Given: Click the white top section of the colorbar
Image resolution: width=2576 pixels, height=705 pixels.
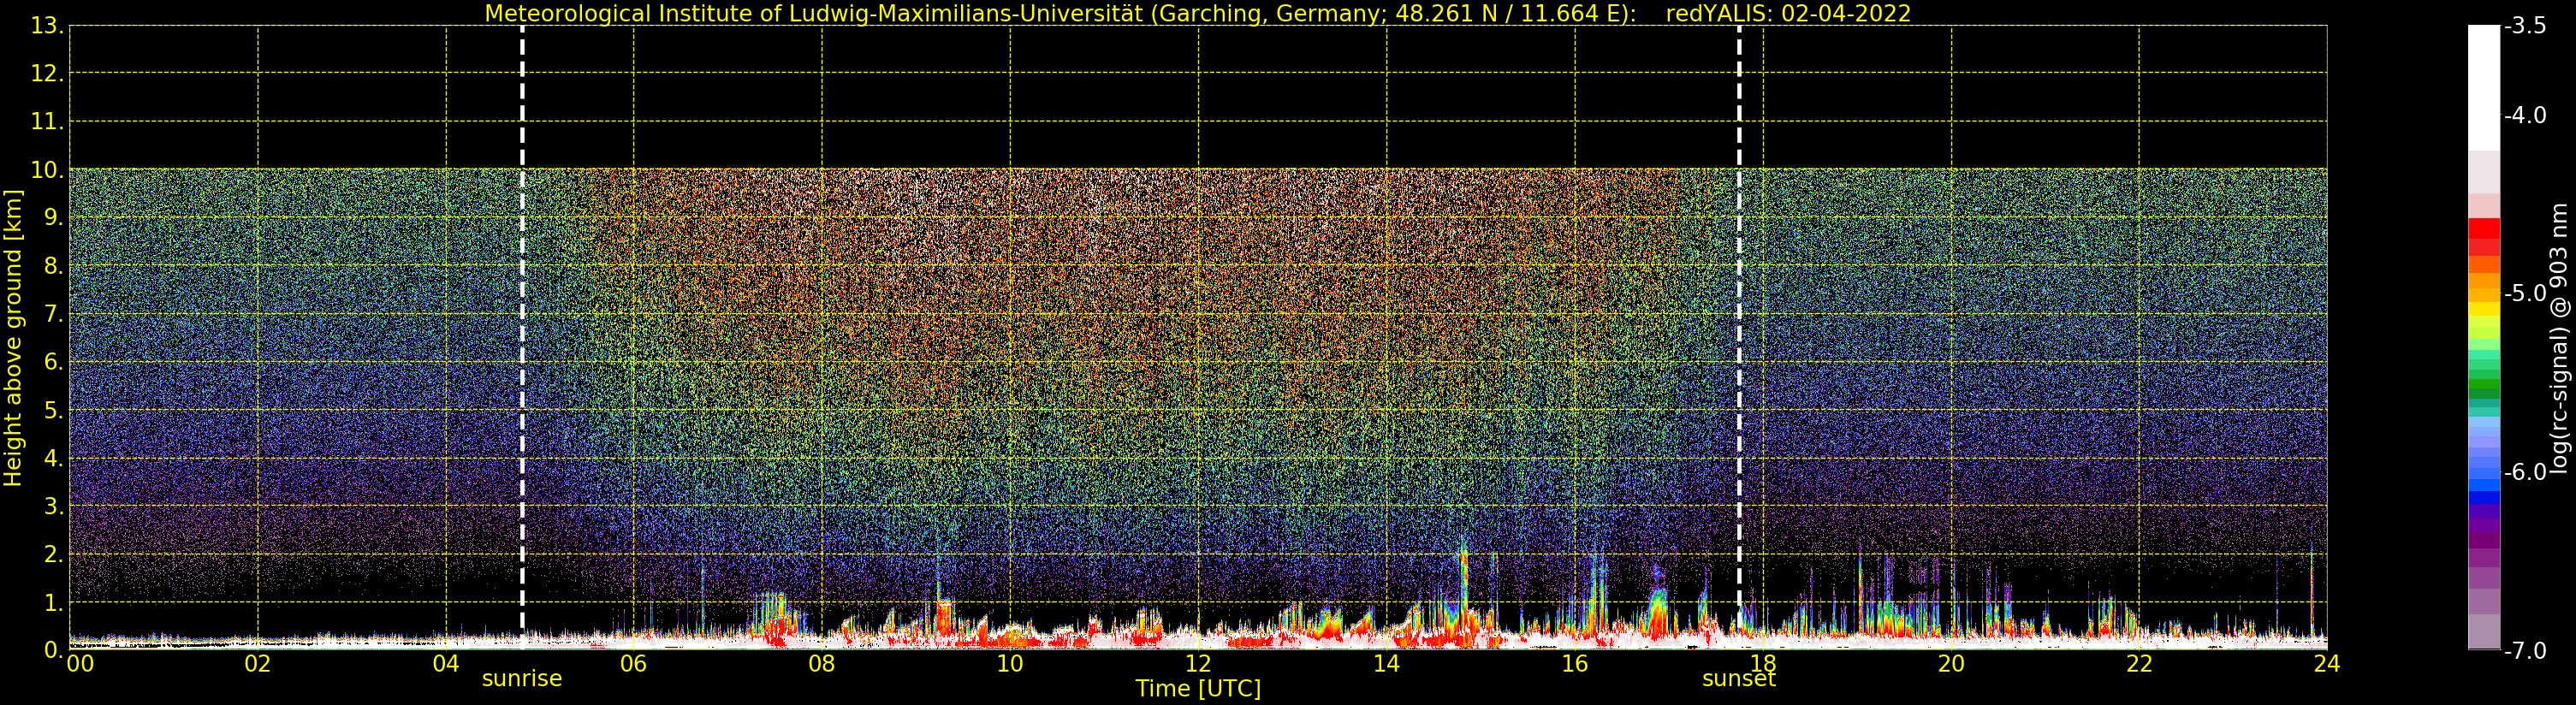Looking at the screenshot, I should point(2484,88).
